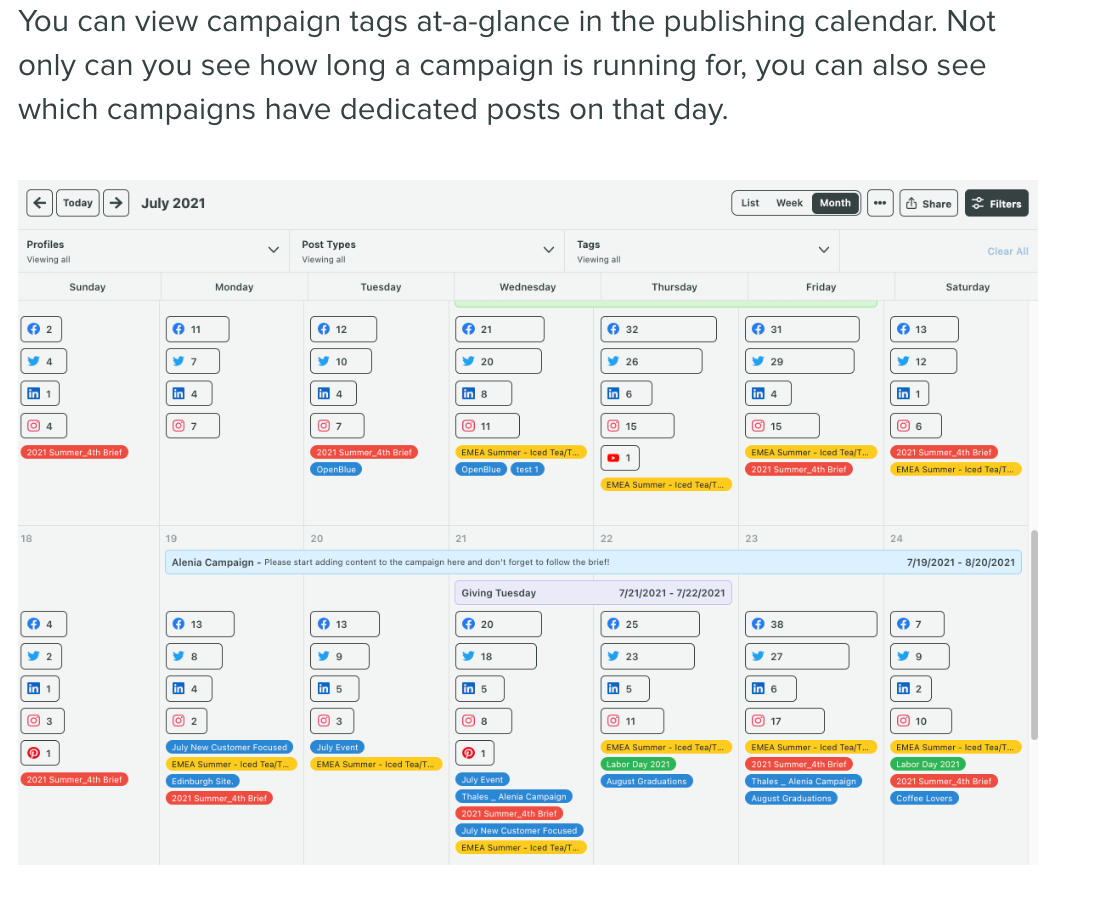
Task: Select the Month view tab
Action: point(835,203)
